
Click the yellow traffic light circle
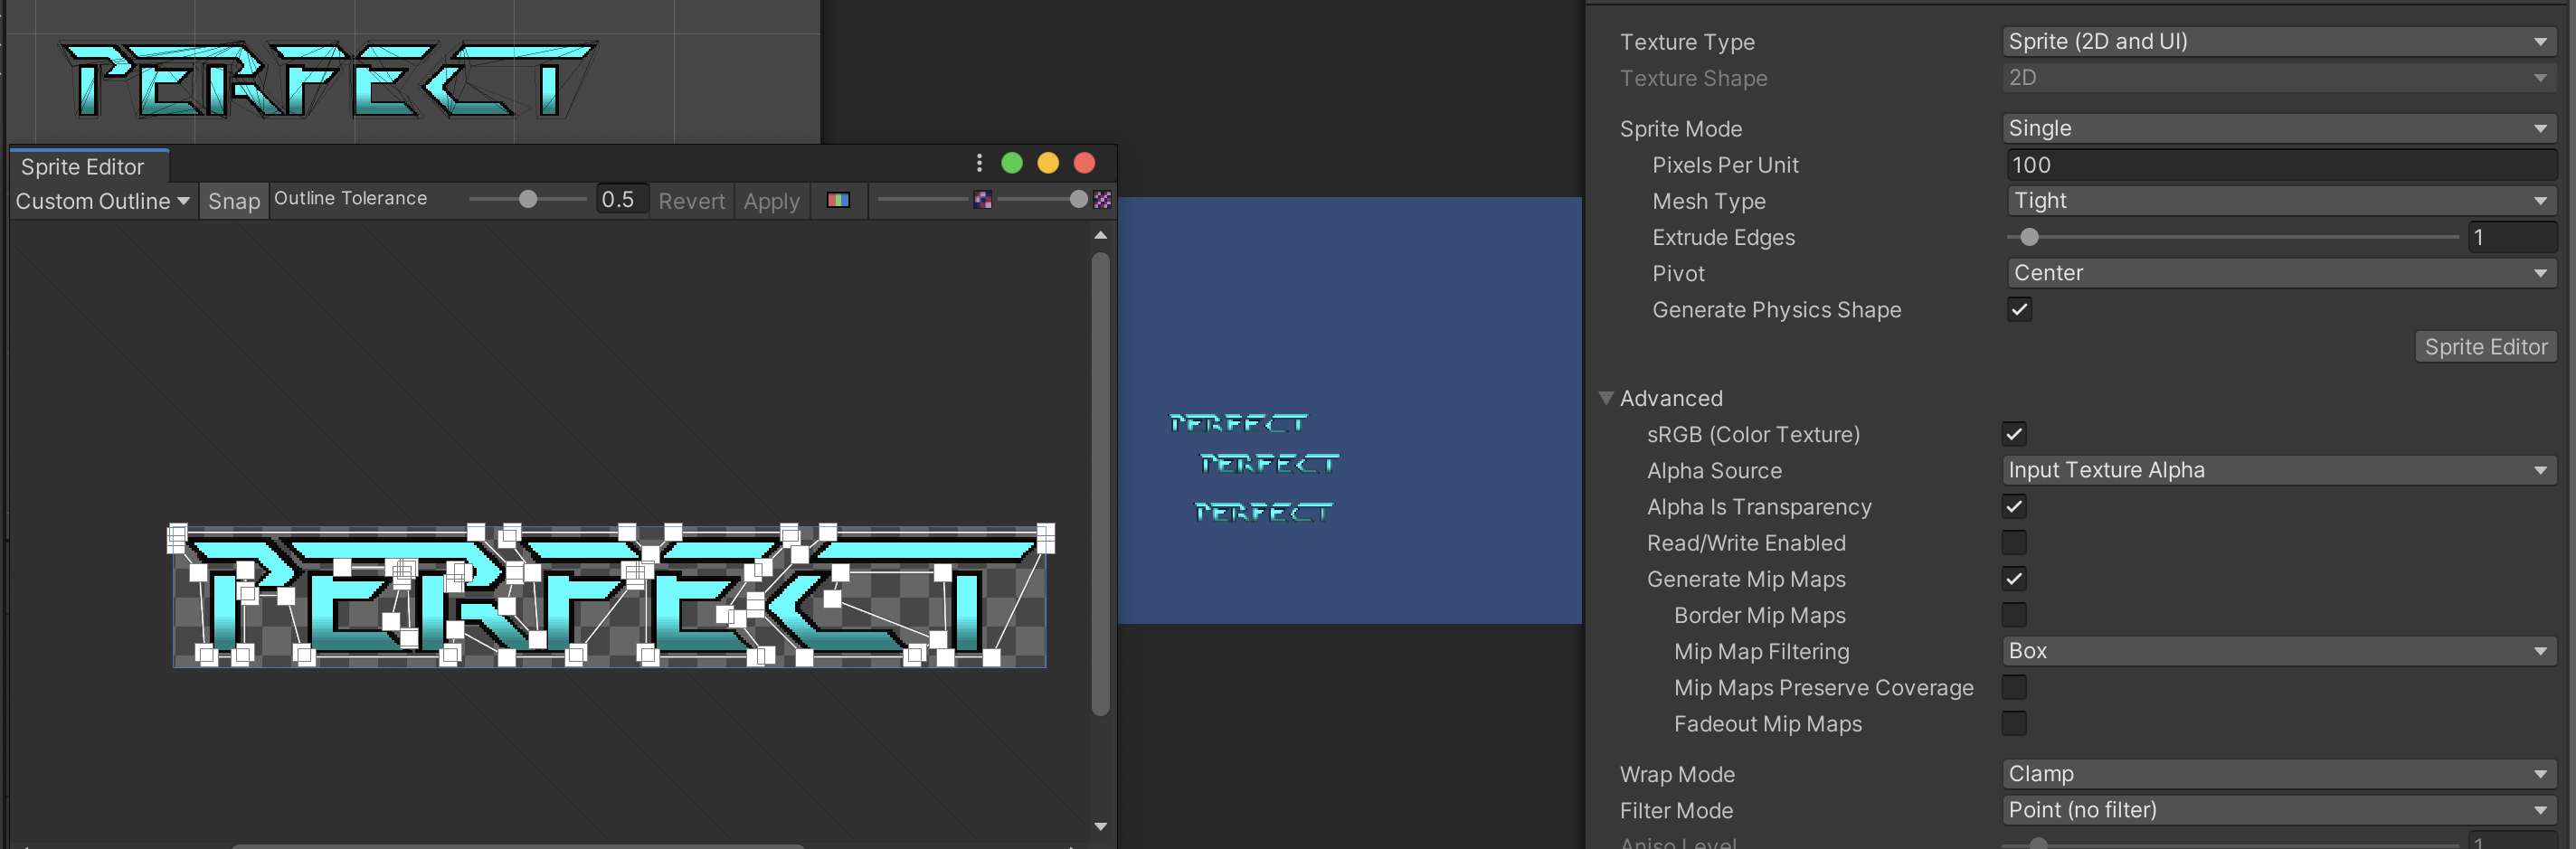click(1049, 162)
